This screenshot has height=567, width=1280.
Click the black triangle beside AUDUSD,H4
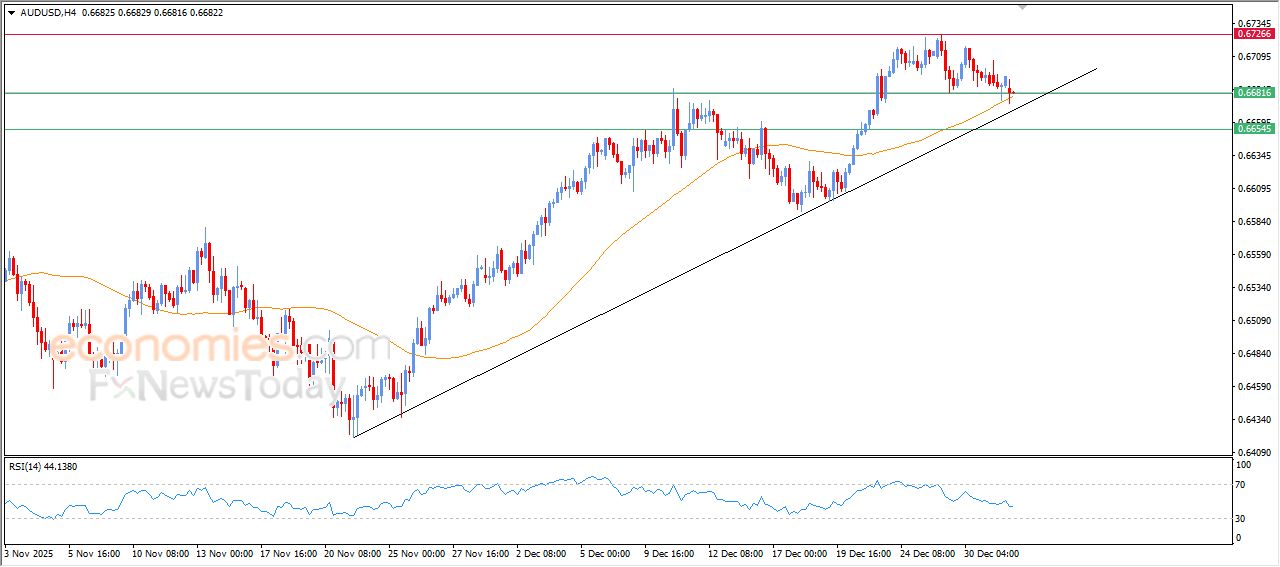pos(11,13)
